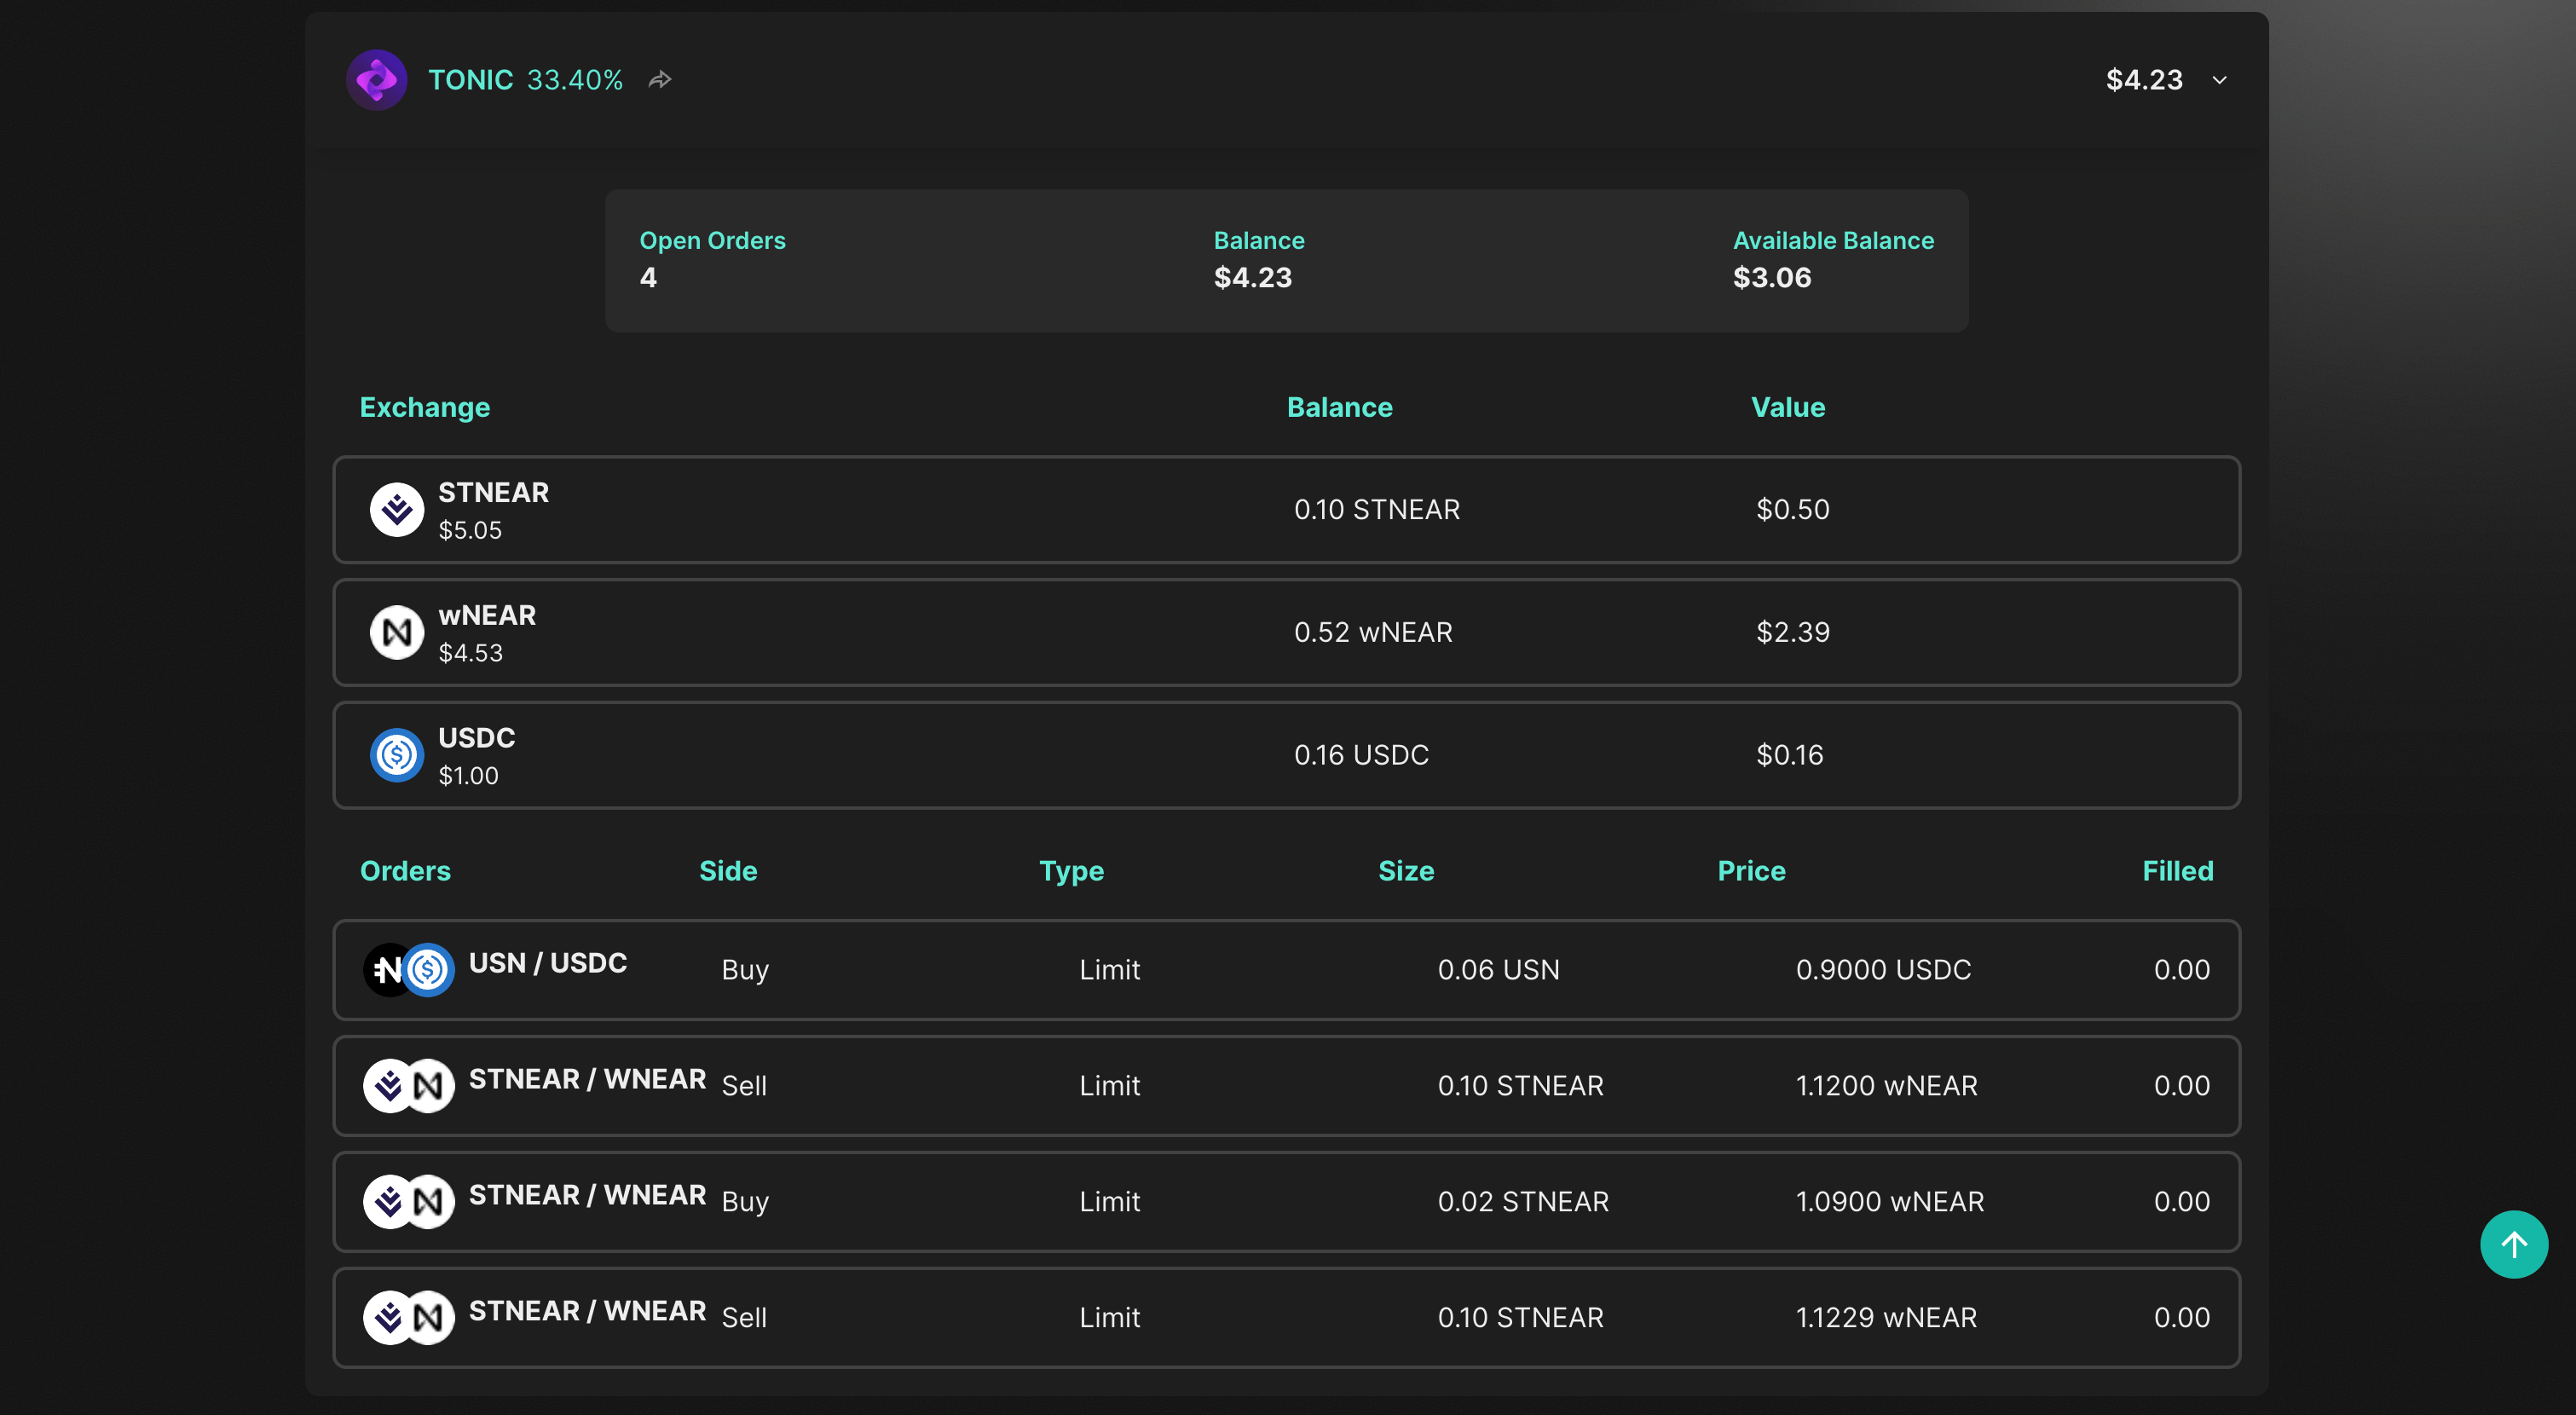Click the Exchange column header
This screenshot has height=1415, width=2576.
pyautogui.click(x=424, y=407)
